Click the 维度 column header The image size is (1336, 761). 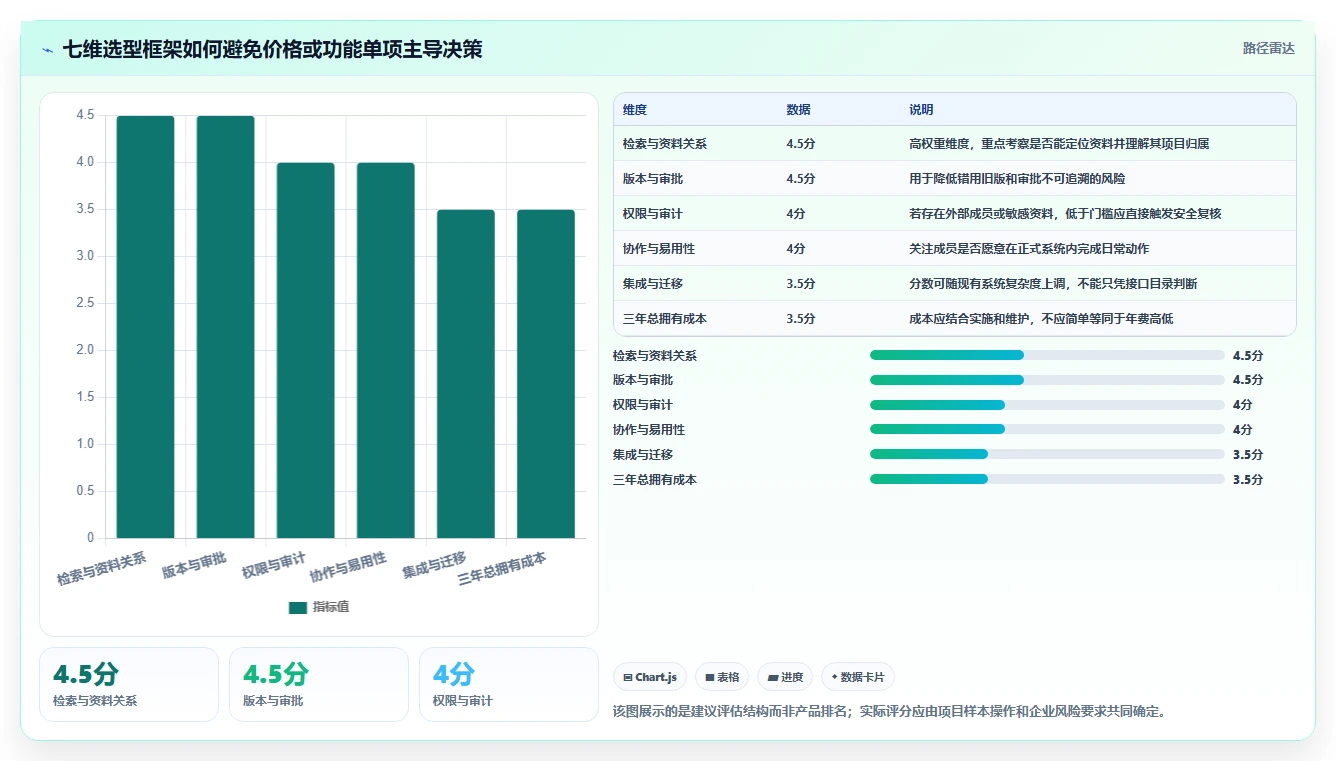pos(635,110)
